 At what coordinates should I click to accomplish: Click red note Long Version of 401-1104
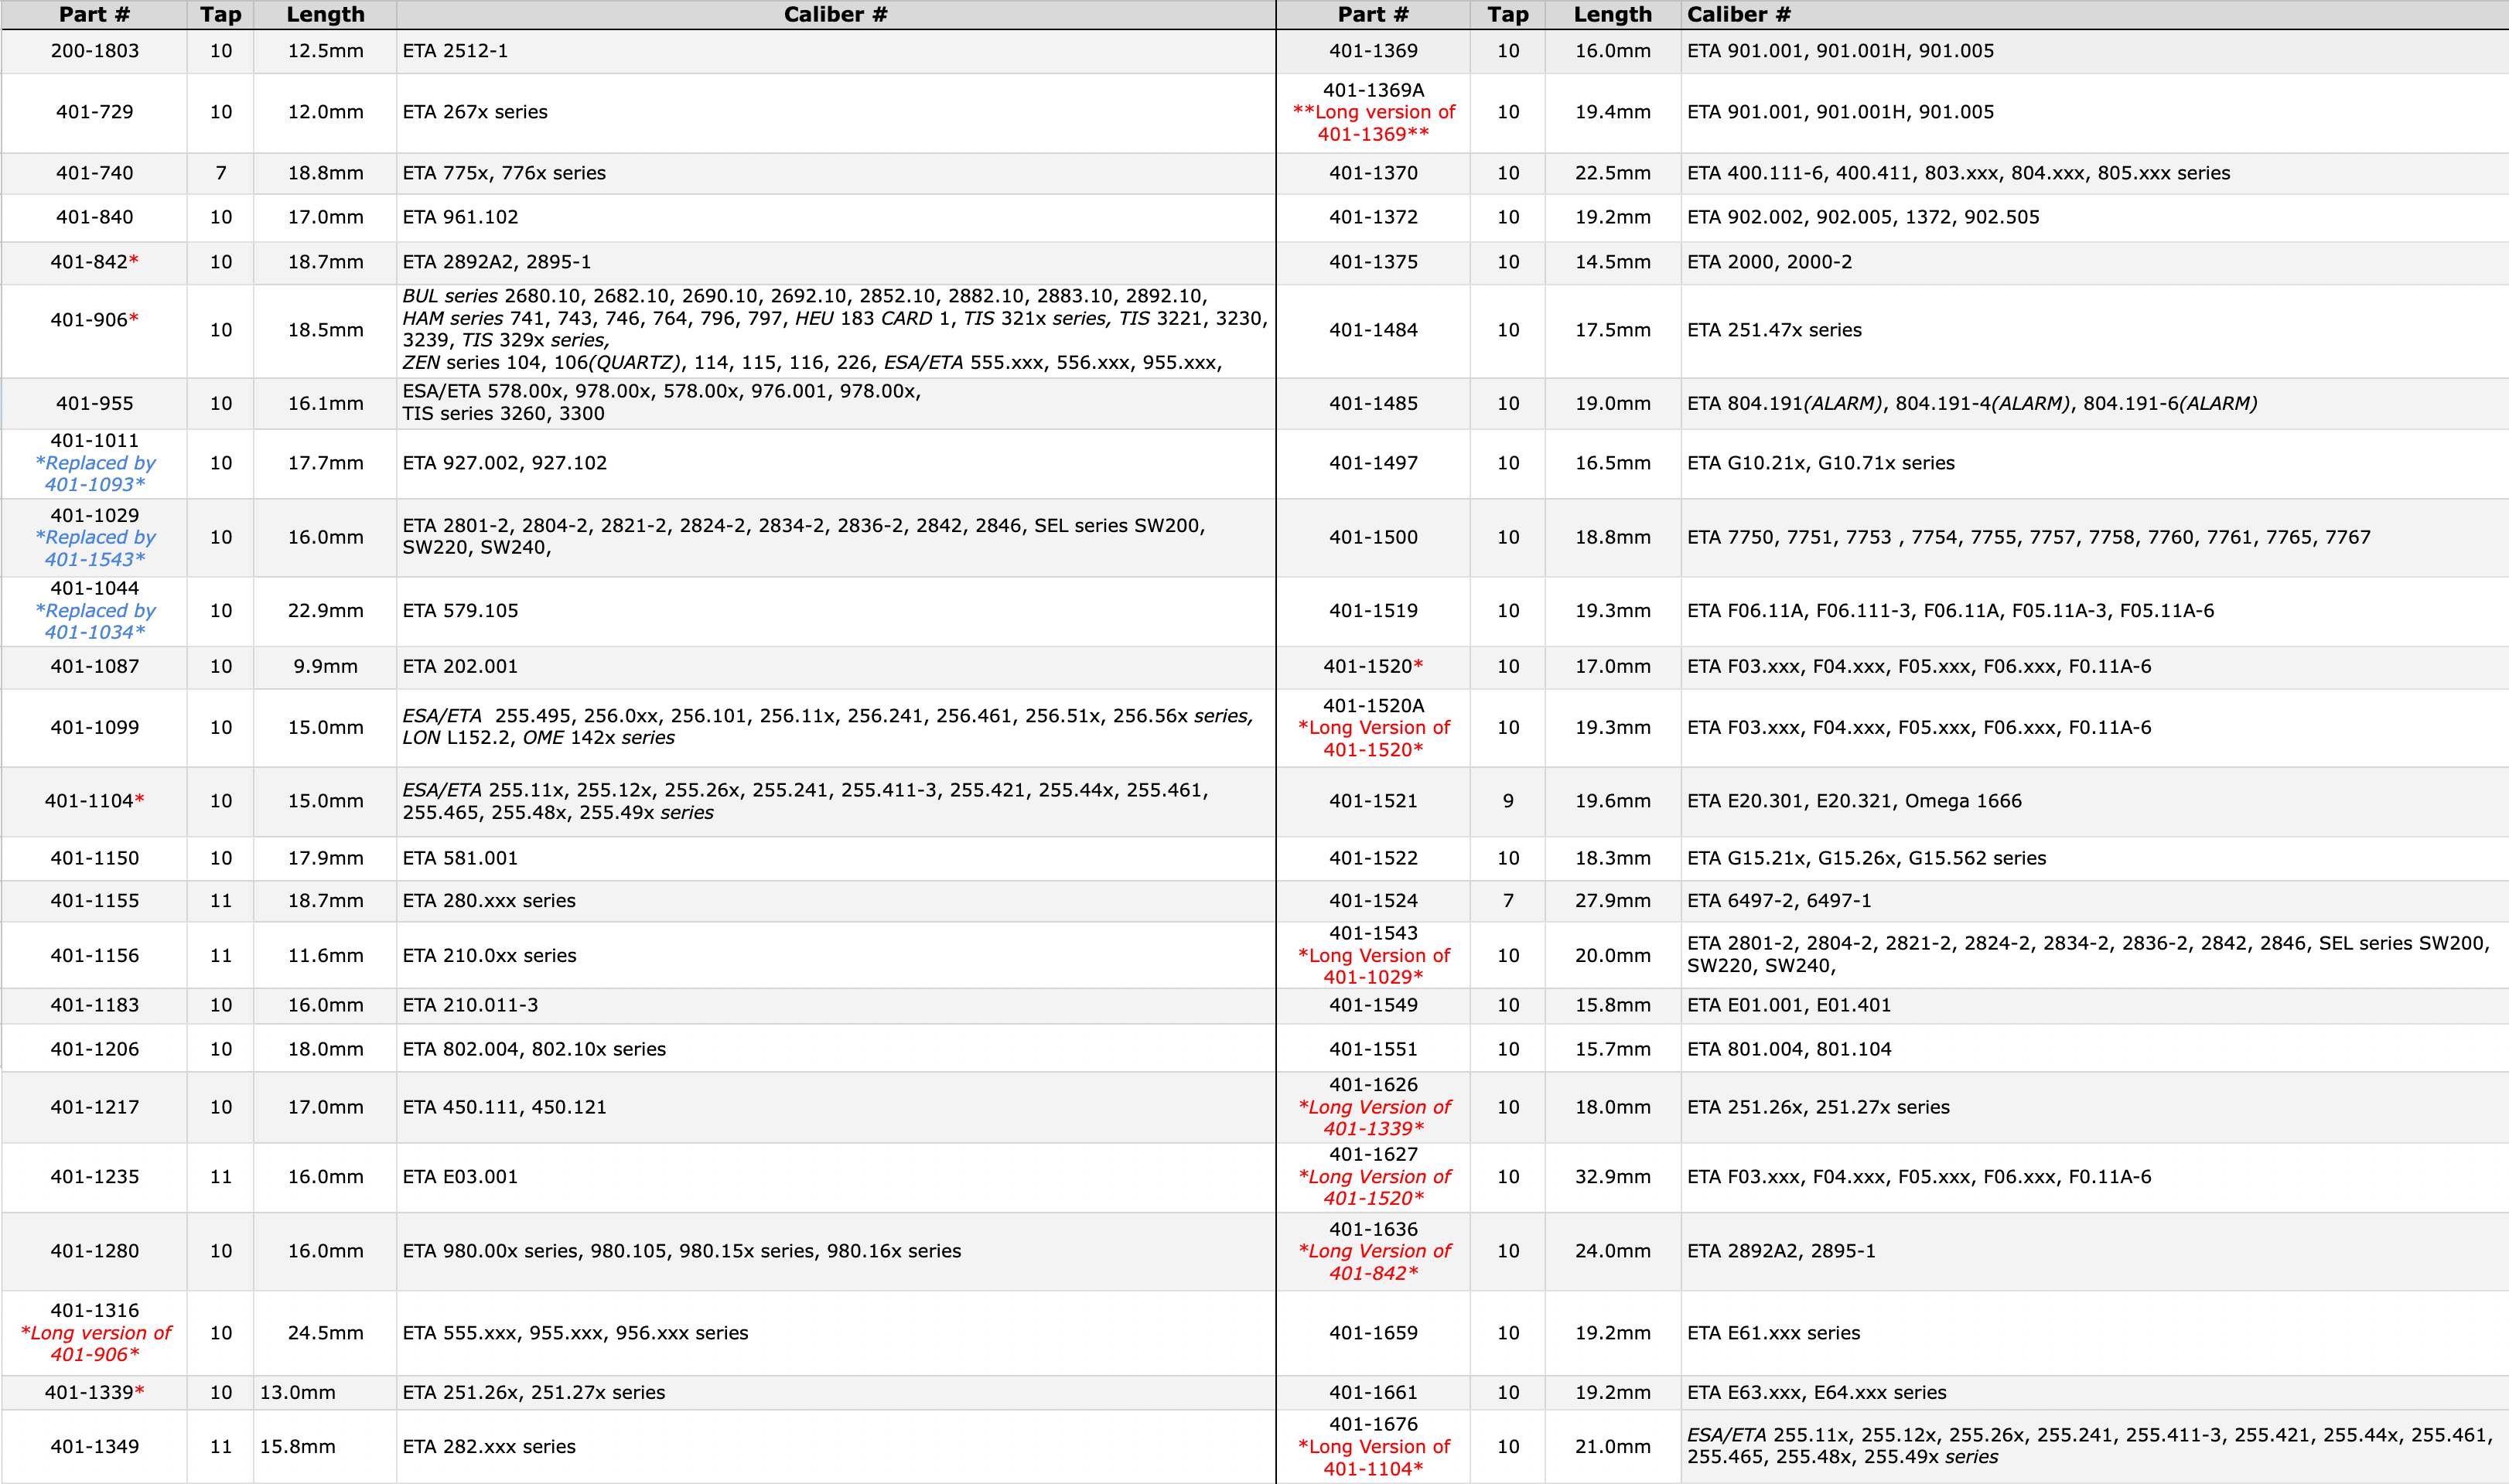point(1373,1458)
